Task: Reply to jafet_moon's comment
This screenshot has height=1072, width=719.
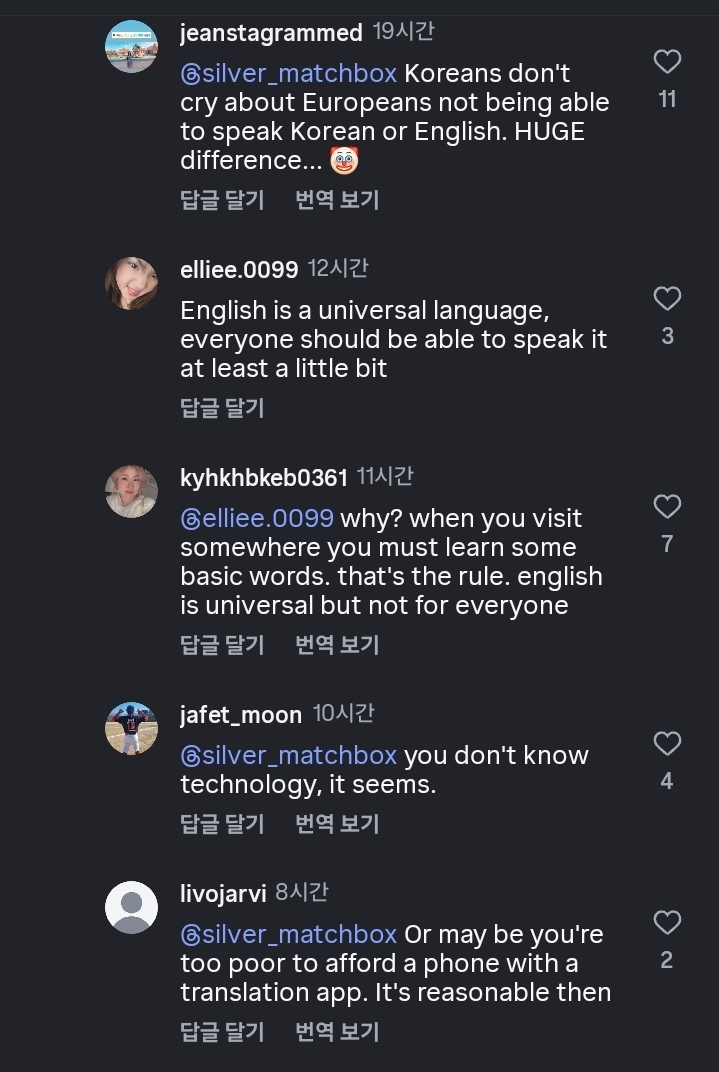Action: pos(222,824)
